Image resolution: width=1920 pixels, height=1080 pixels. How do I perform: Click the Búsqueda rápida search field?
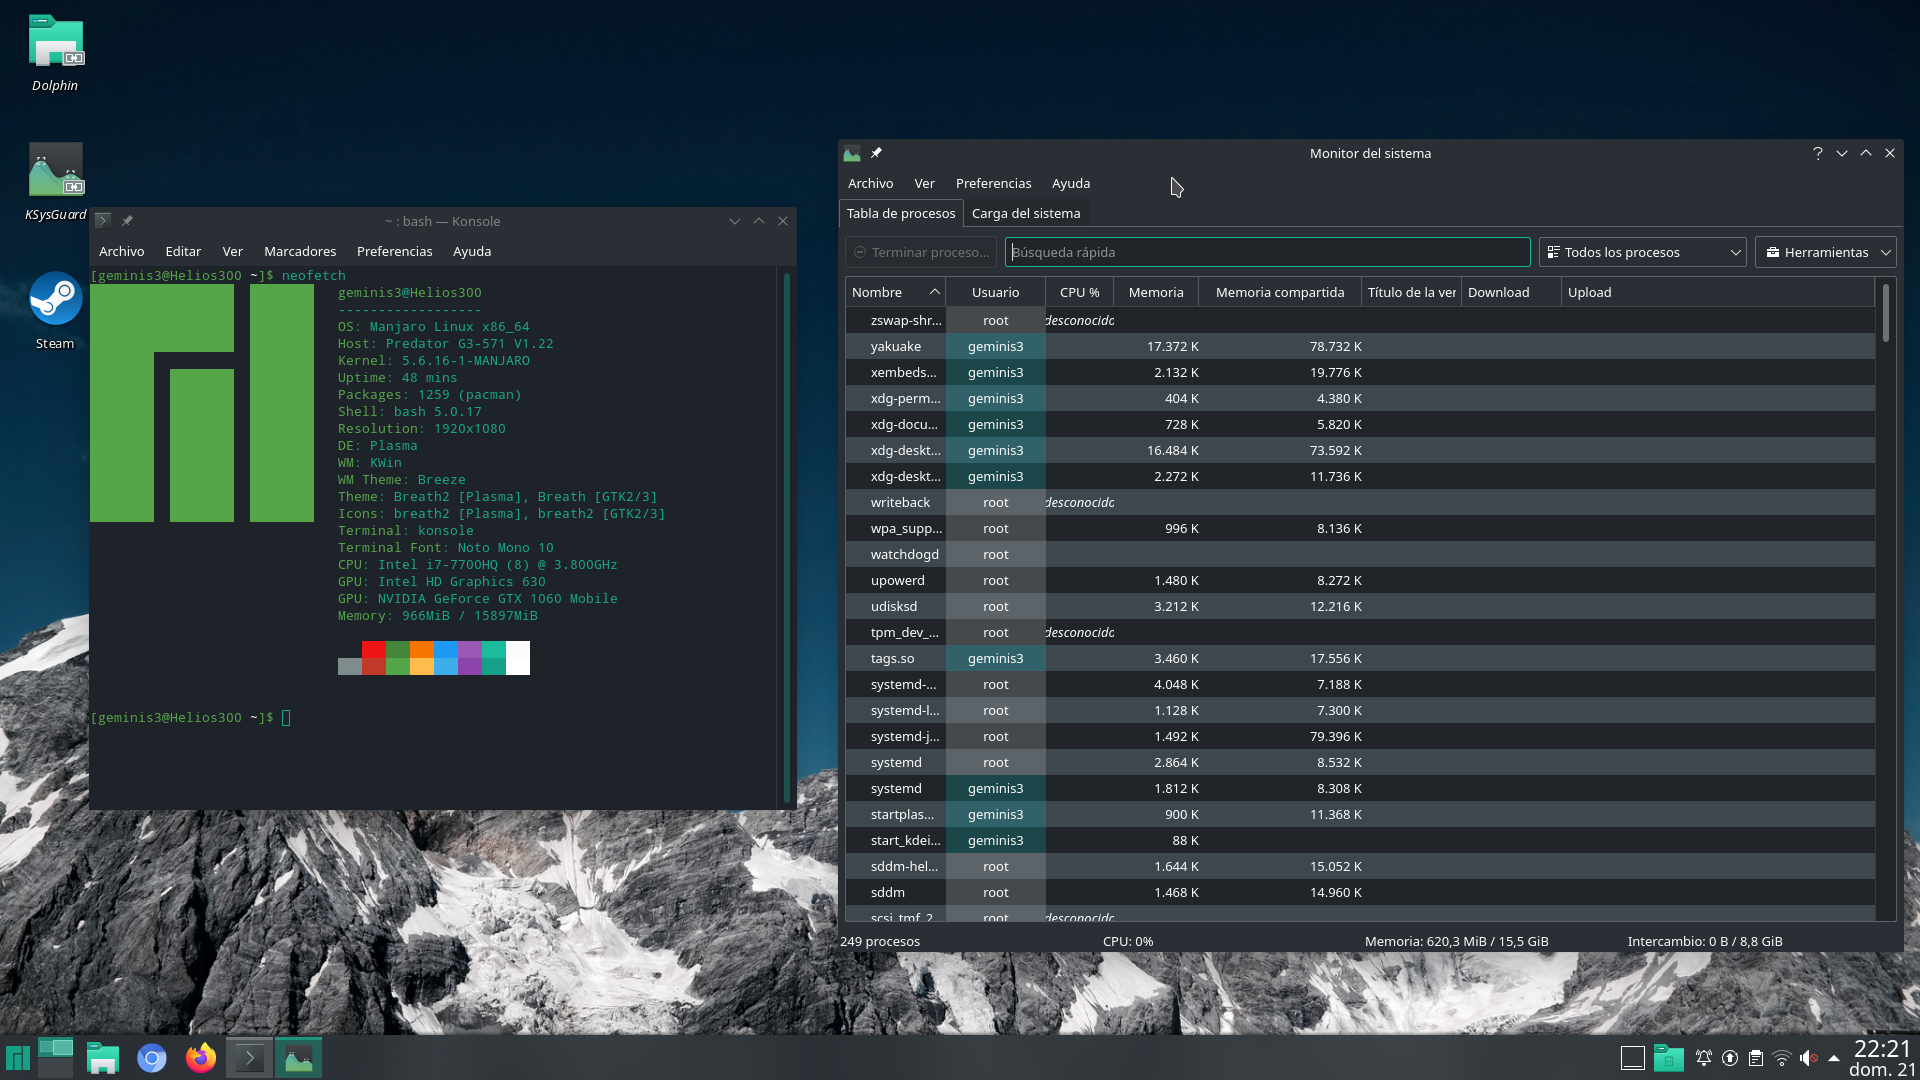click(x=1267, y=252)
